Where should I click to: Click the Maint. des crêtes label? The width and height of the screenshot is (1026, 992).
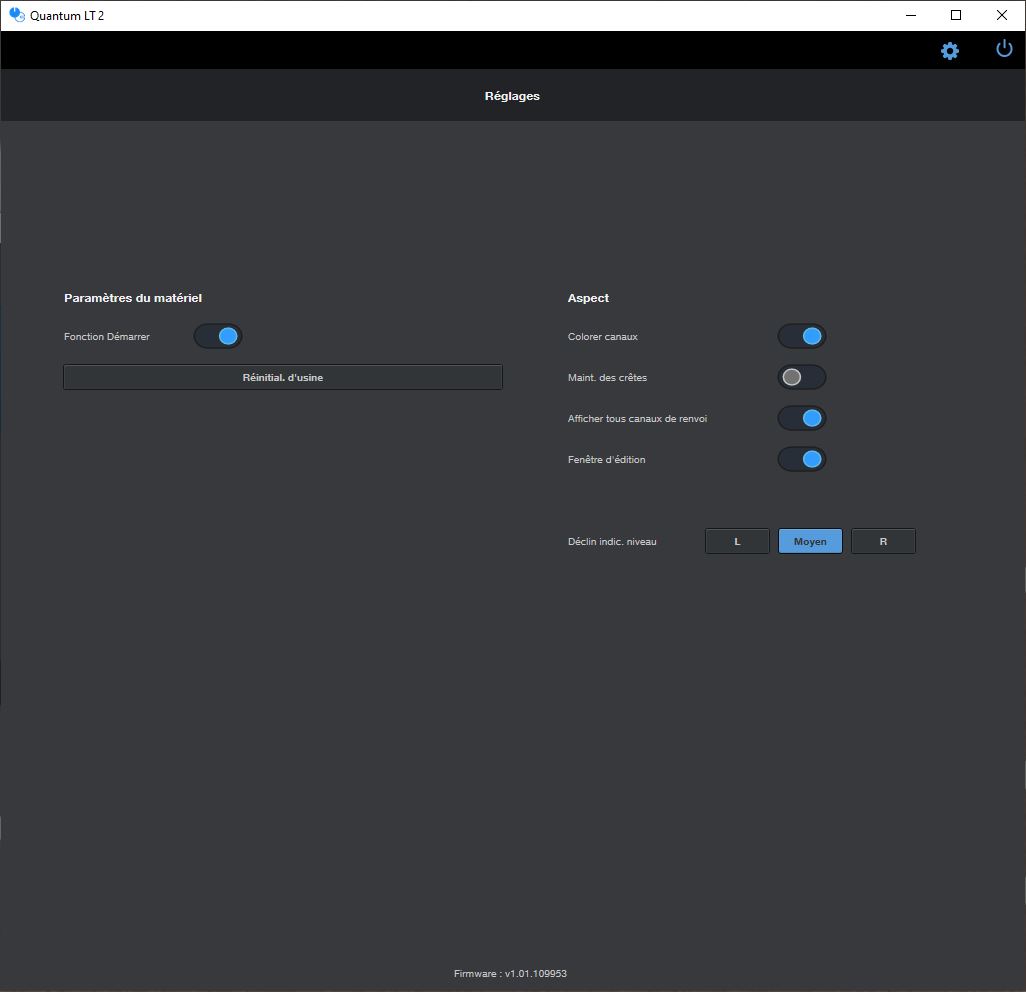click(607, 378)
